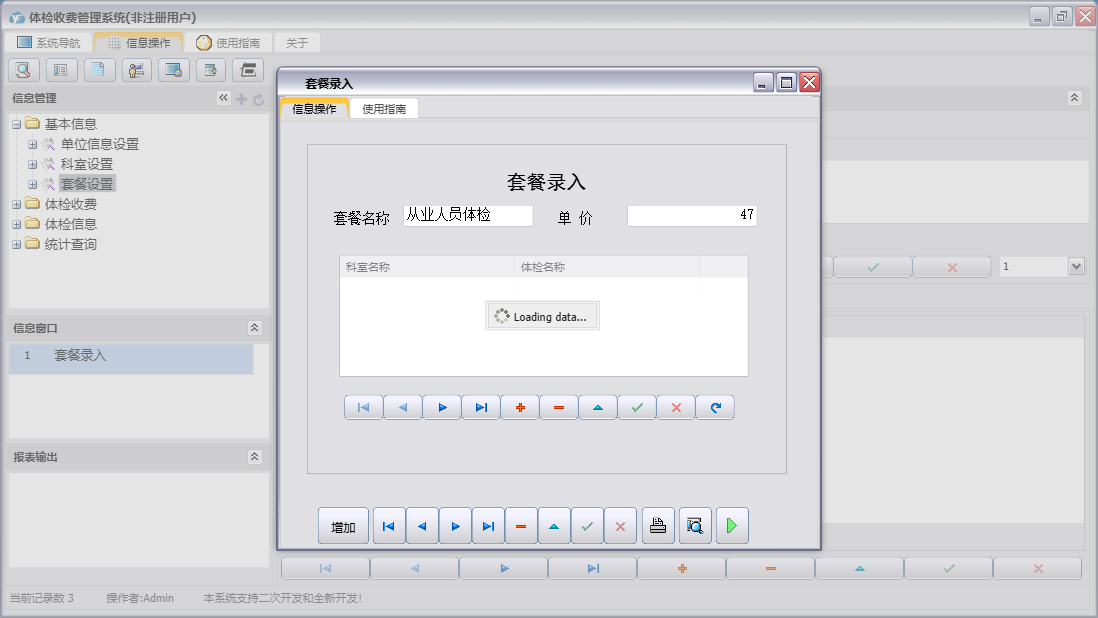This screenshot has width=1098, height=618.
Task: Click the blank document icon on the toolbar
Action: [98, 70]
